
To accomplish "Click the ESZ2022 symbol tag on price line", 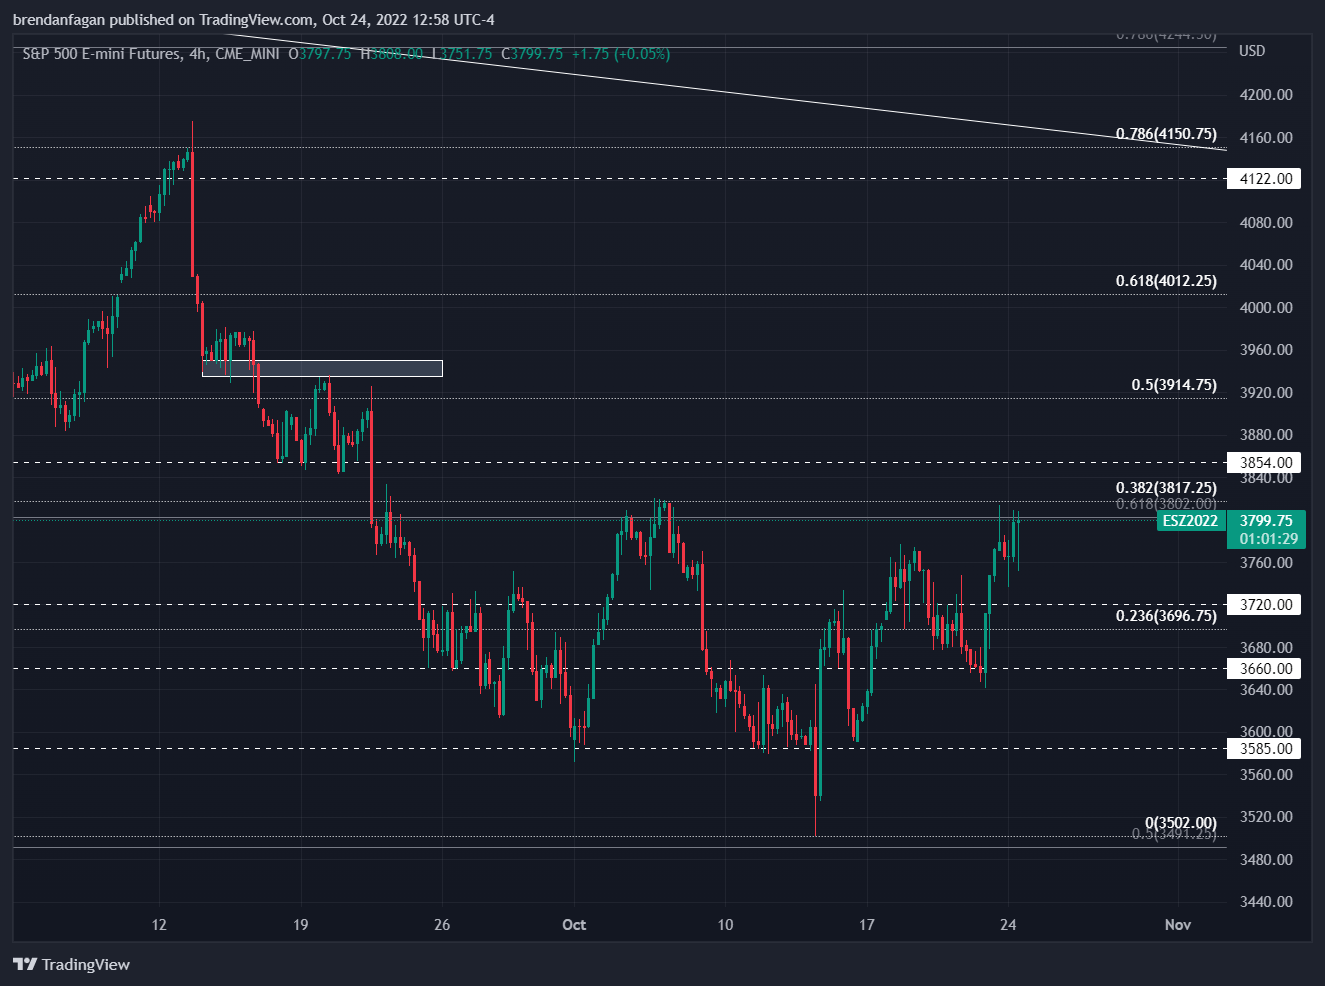I will click(x=1190, y=521).
